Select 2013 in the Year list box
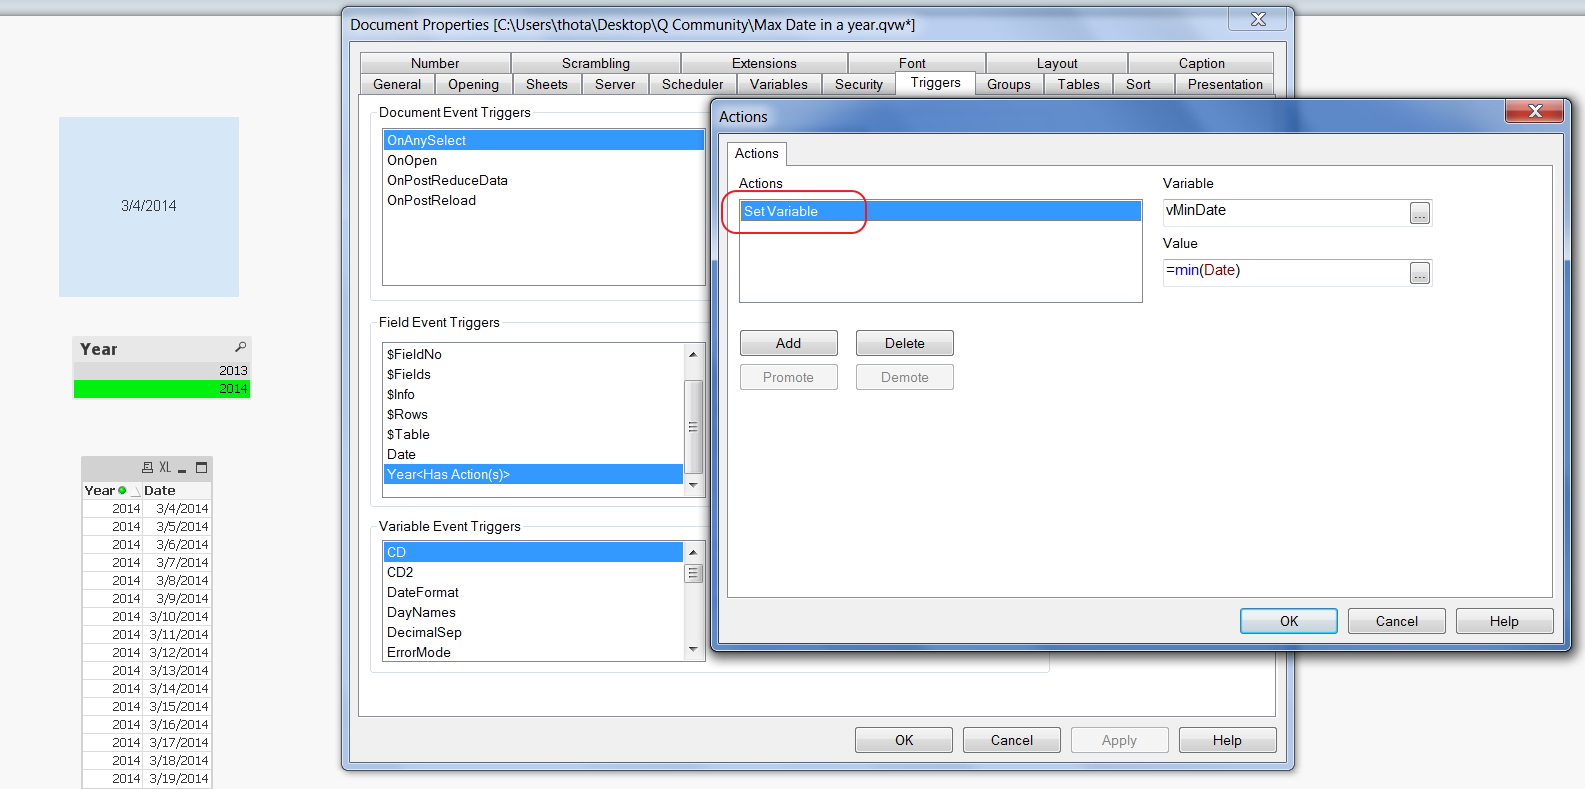This screenshot has height=789, width=1585. pos(162,370)
